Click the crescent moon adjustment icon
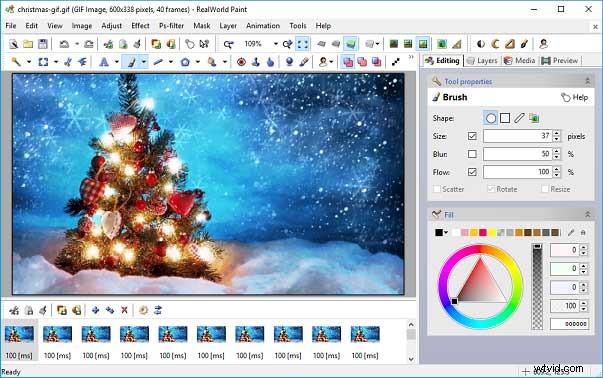603x378 pixels. pos(495,44)
